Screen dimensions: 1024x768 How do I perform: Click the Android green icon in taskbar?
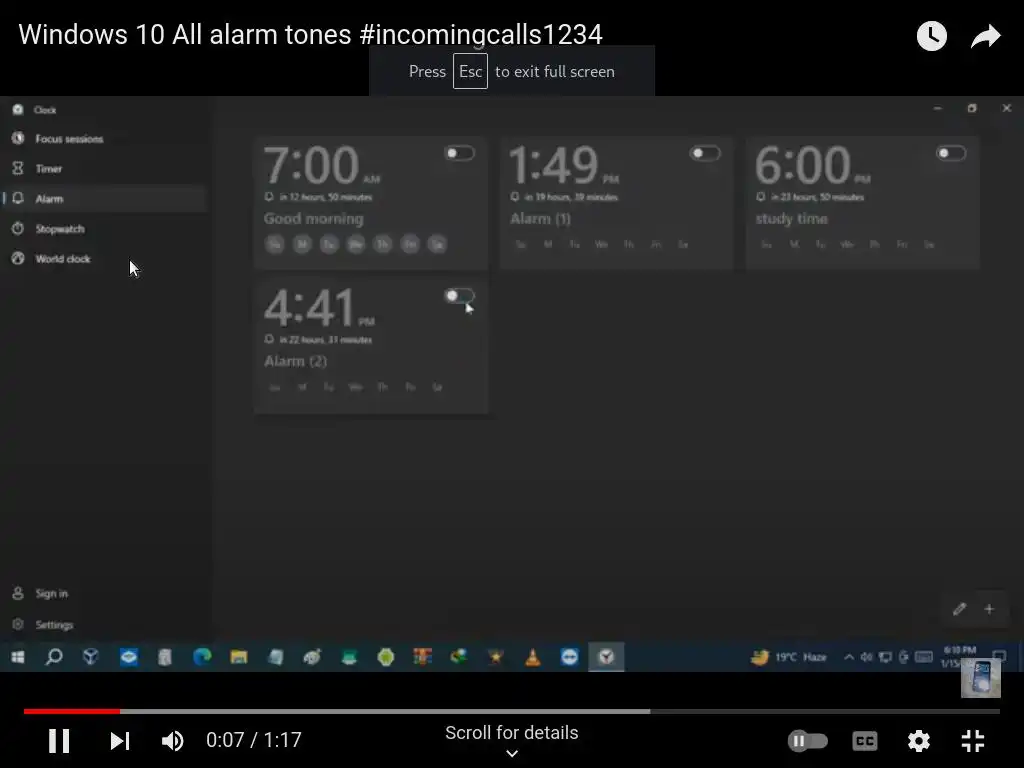click(386, 657)
